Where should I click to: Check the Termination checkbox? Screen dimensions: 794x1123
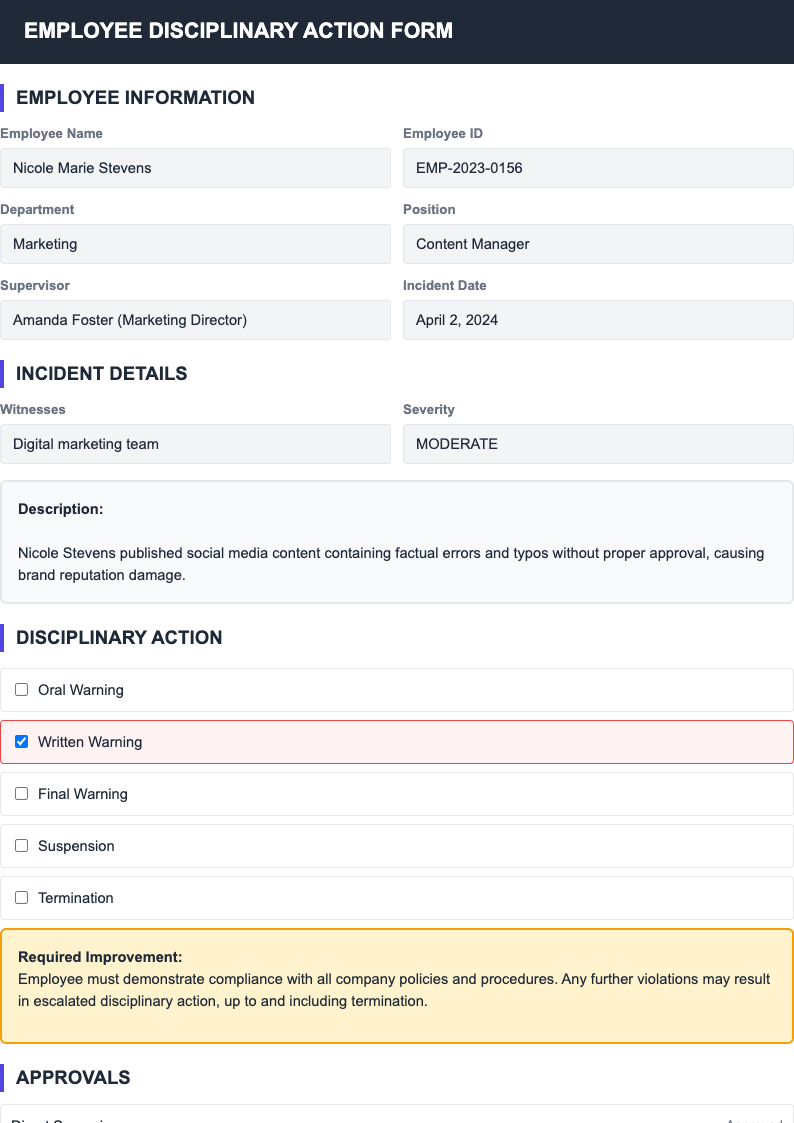coord(21,897)
